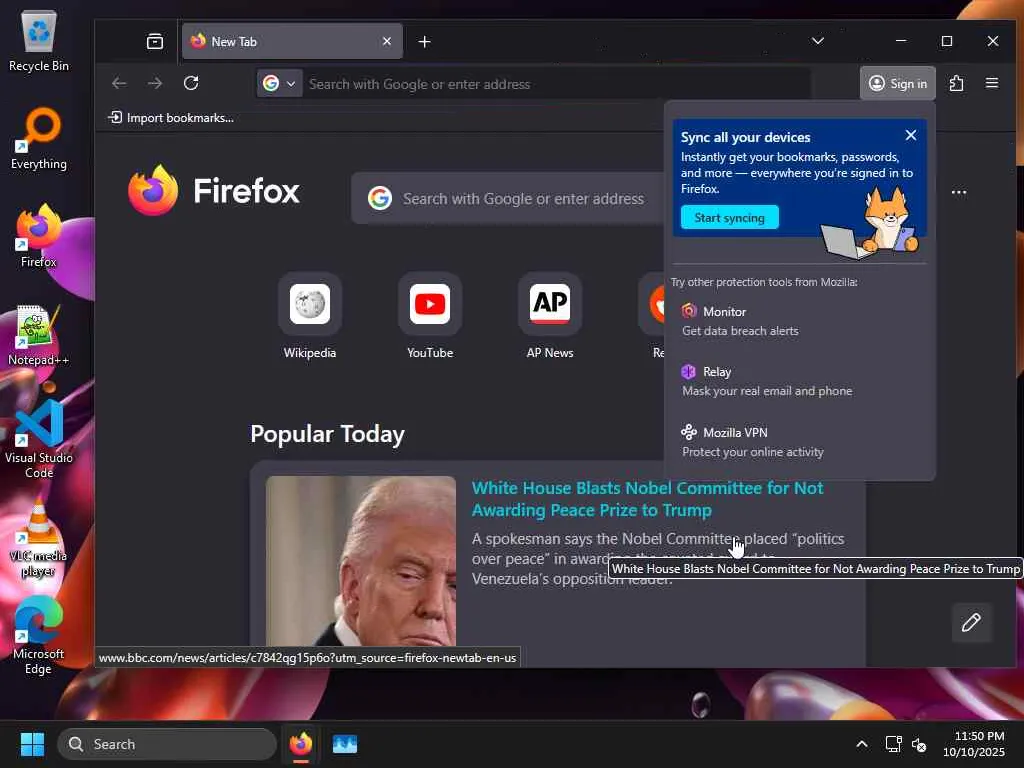This screenshot has width=1024, height=768.
Task: Open the Firefox application menu
Action: [x=992, y=84]
